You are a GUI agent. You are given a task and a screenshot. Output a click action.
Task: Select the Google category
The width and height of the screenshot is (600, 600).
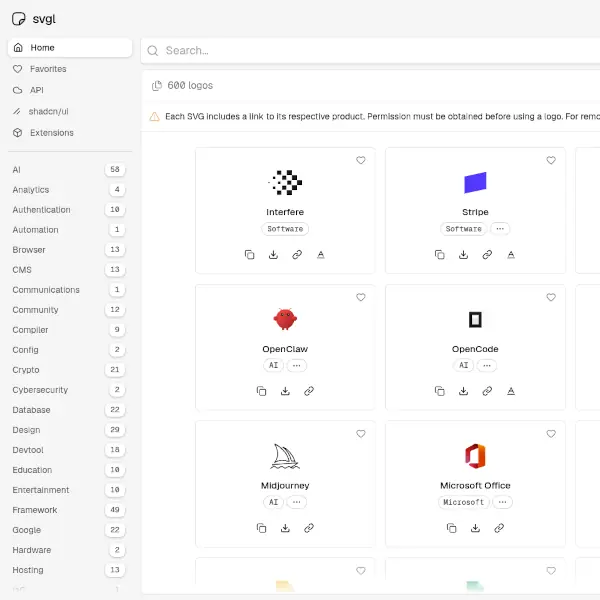pyautogui.click(x=69, y=530)
